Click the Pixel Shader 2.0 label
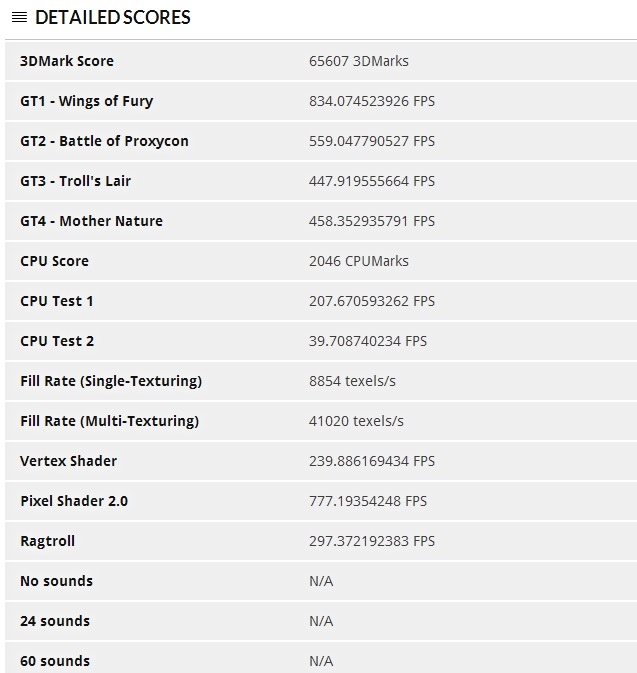Screen dimensions: 637x673 point(74,501)
